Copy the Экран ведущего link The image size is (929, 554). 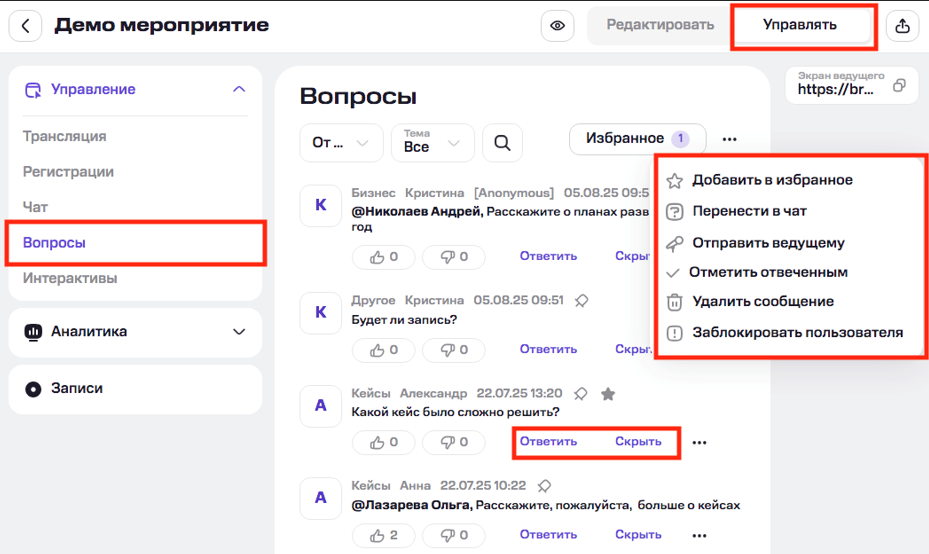[x=899, y=86]
